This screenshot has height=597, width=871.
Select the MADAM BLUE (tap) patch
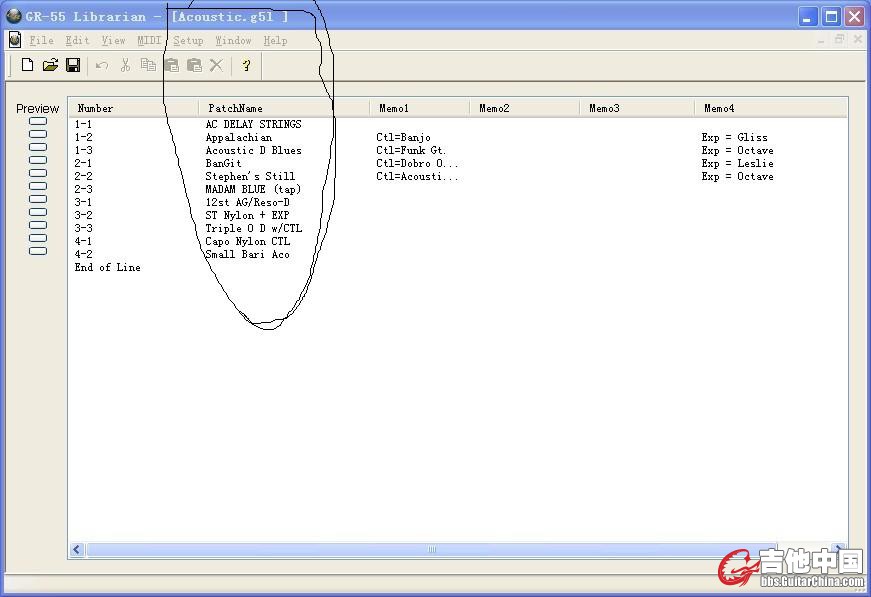252,190
